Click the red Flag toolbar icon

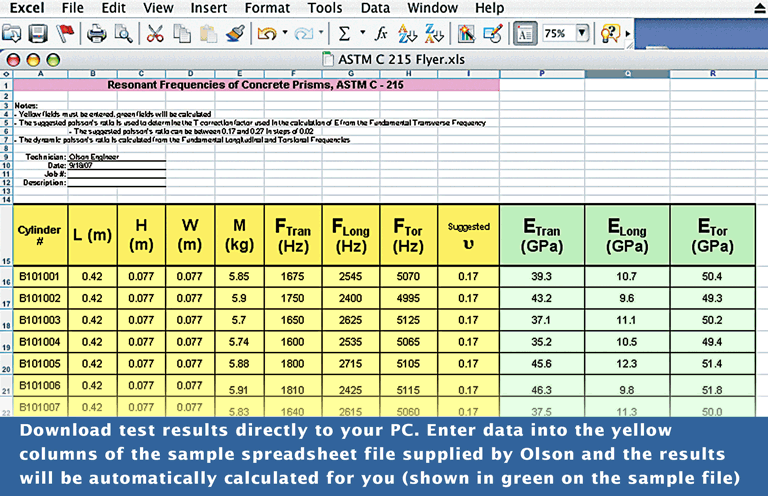pyautogui.click(x=65, y=34)
